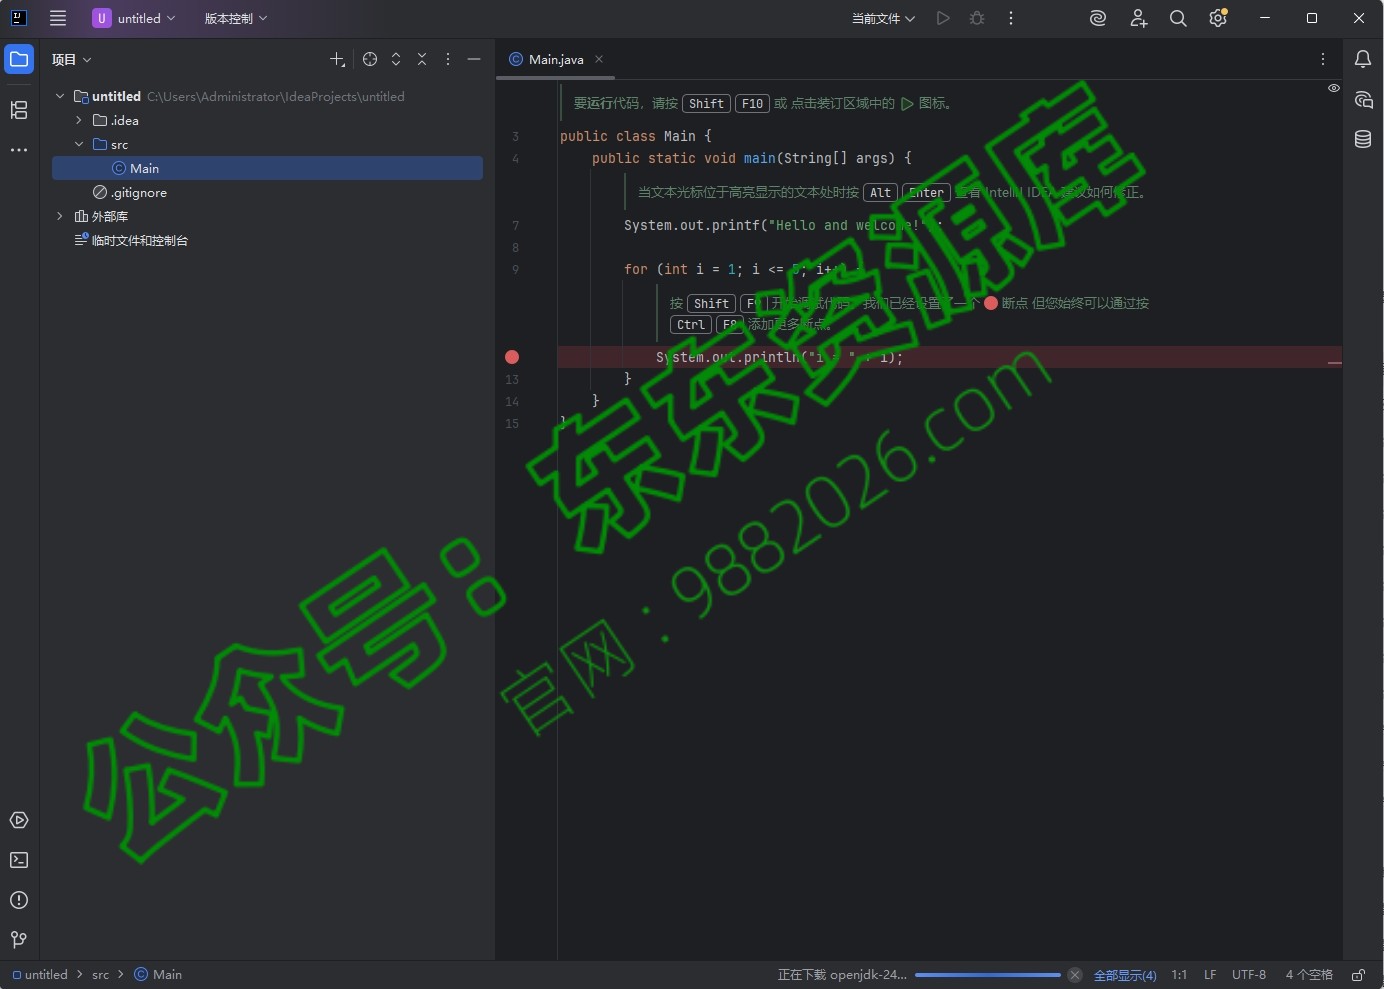Open the Services tool window

[x=18, y=820]
